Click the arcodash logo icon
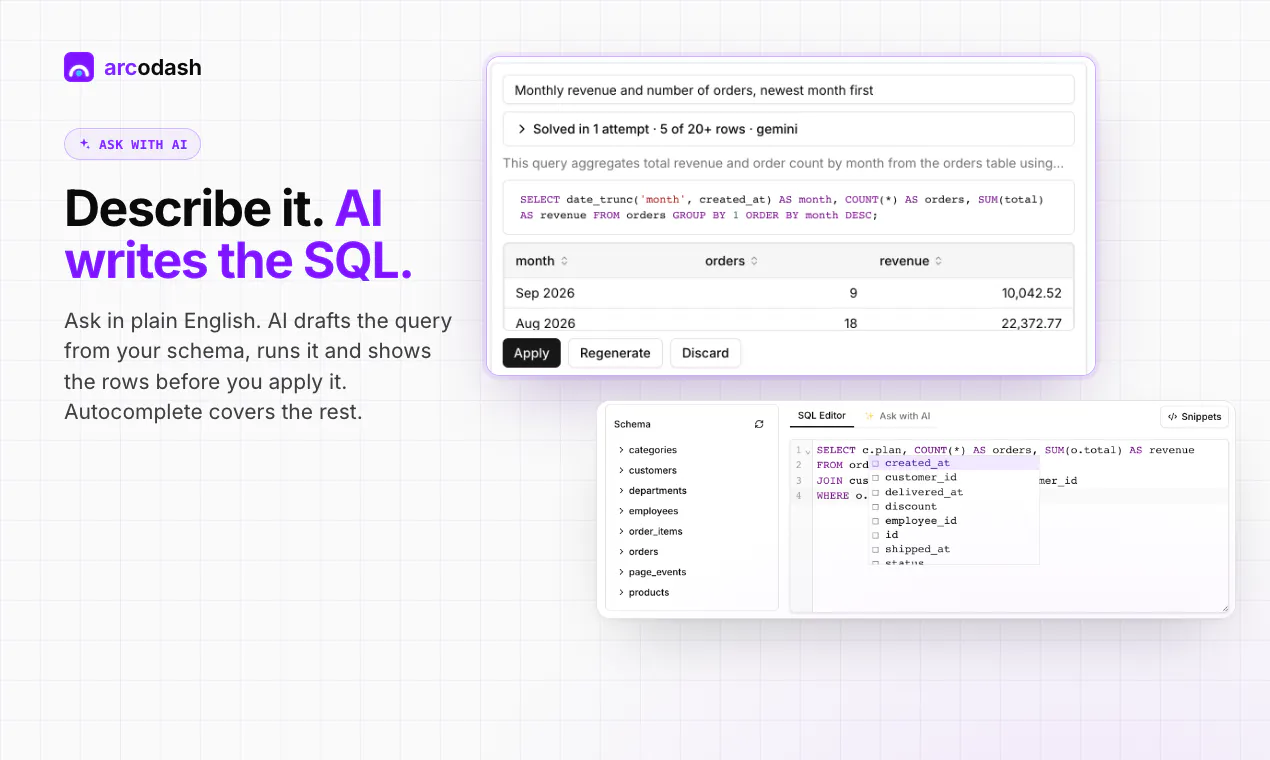Image resolution: width=1270 pixels, height=760 pixels. 79,67
